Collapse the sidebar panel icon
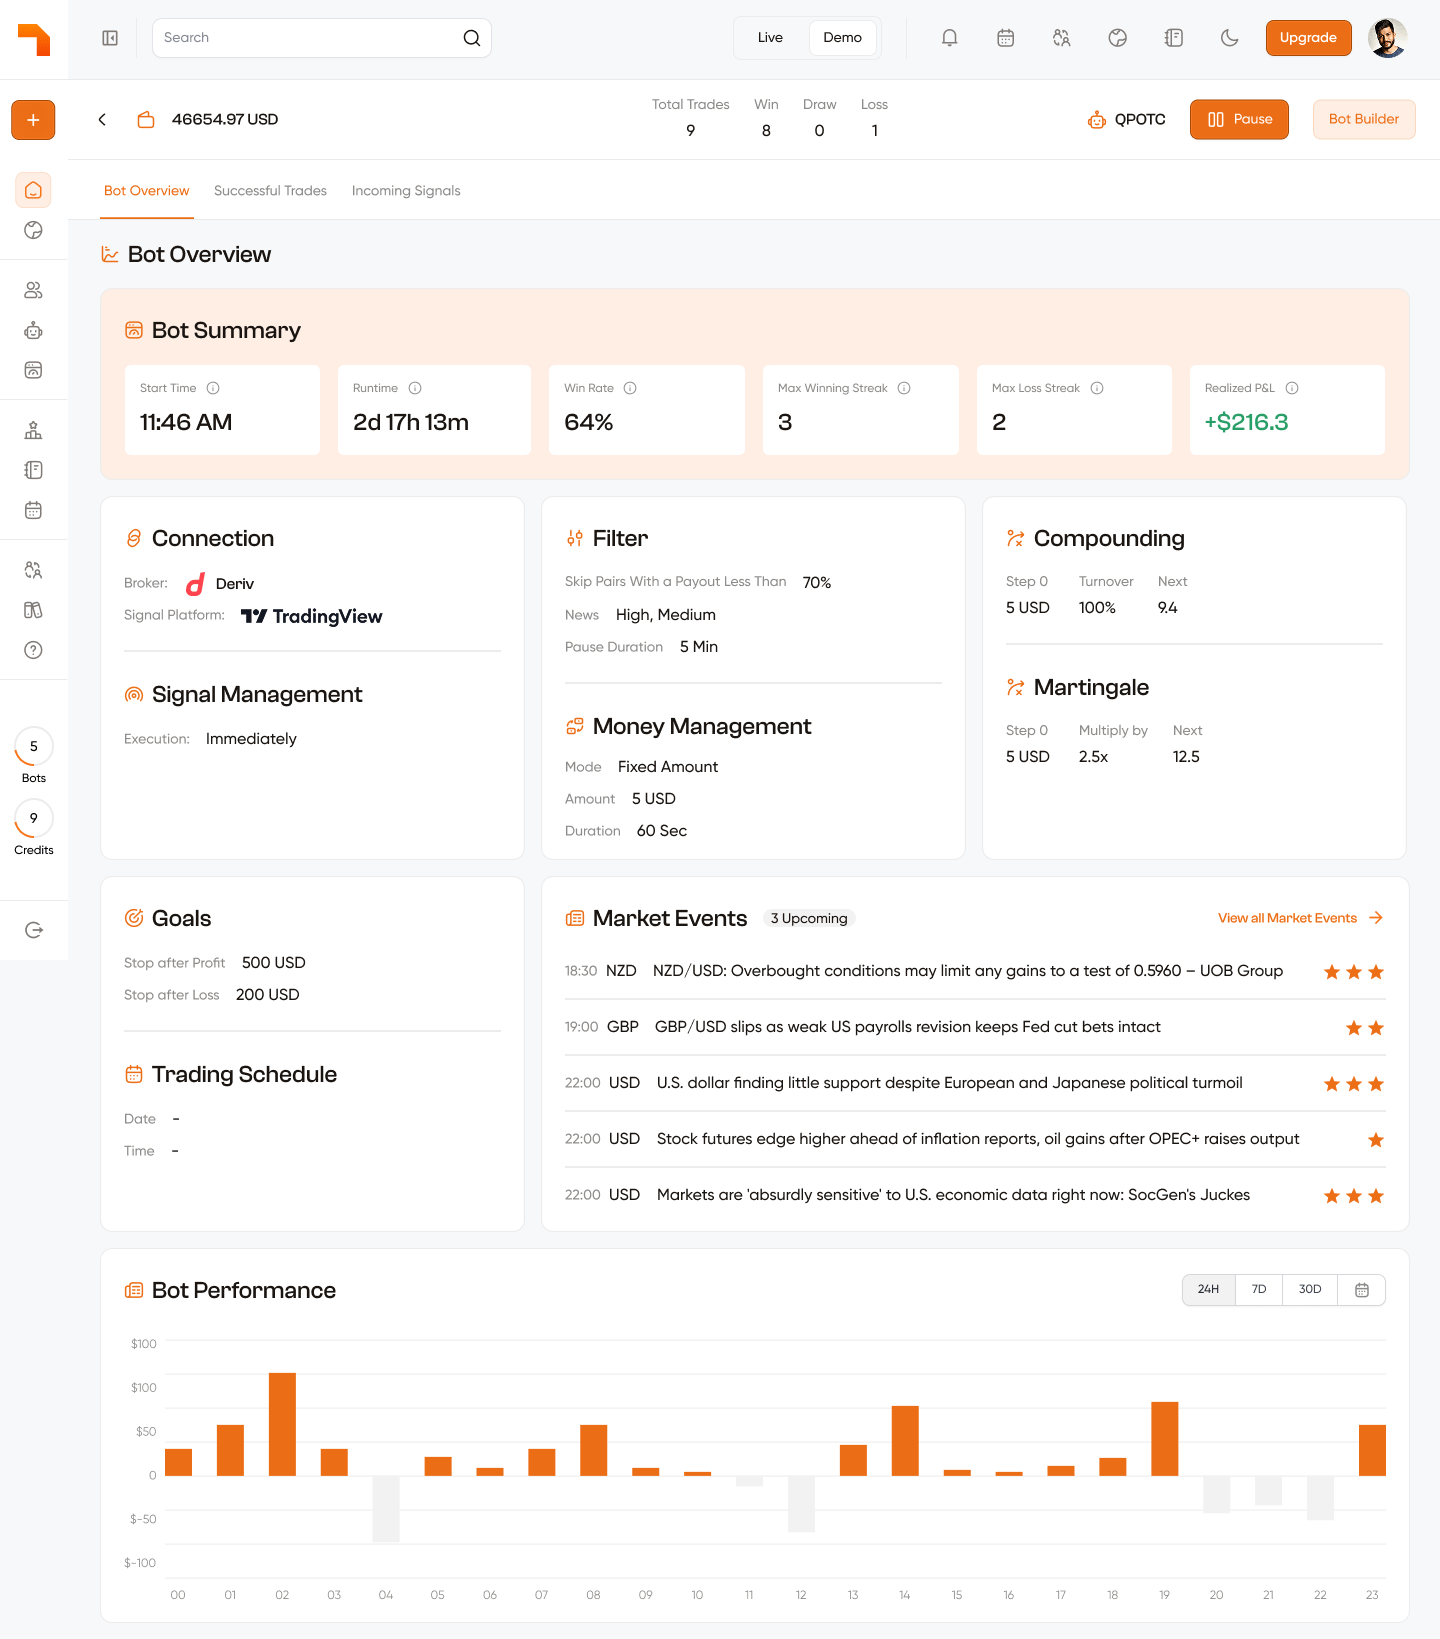Screen dimensions: 1440x1639 [x=110, y=38]
